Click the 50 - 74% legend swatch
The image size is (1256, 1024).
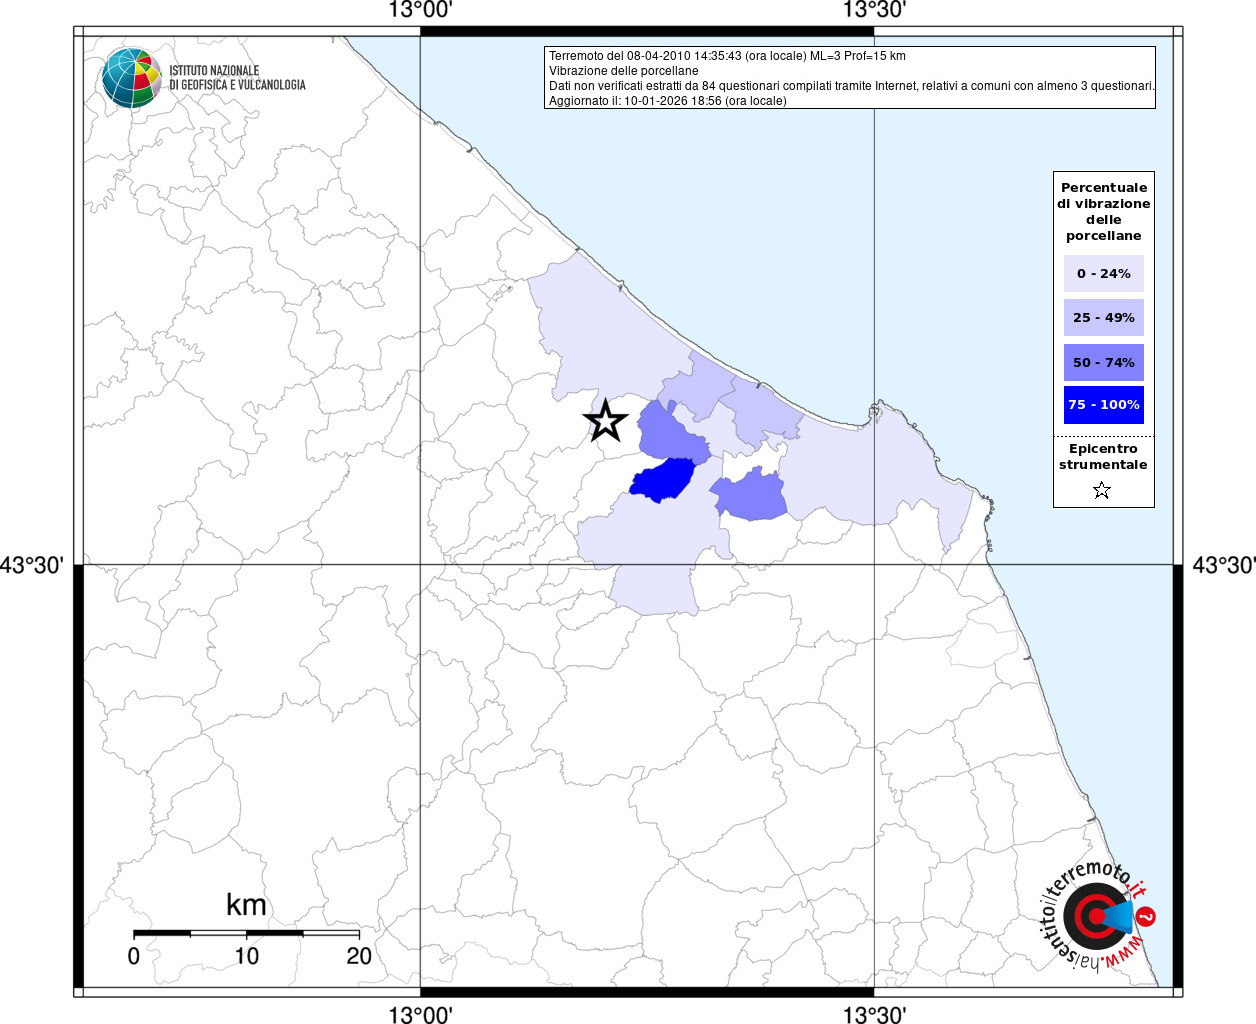tap(1103, 362)
